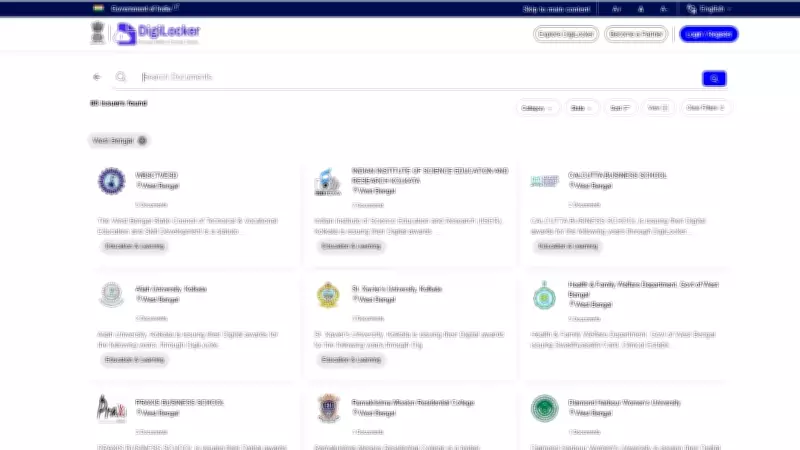Click St. Xavier's University logo
The height and width of the screenshot is (450, 800).
click(x=328, y=295)
